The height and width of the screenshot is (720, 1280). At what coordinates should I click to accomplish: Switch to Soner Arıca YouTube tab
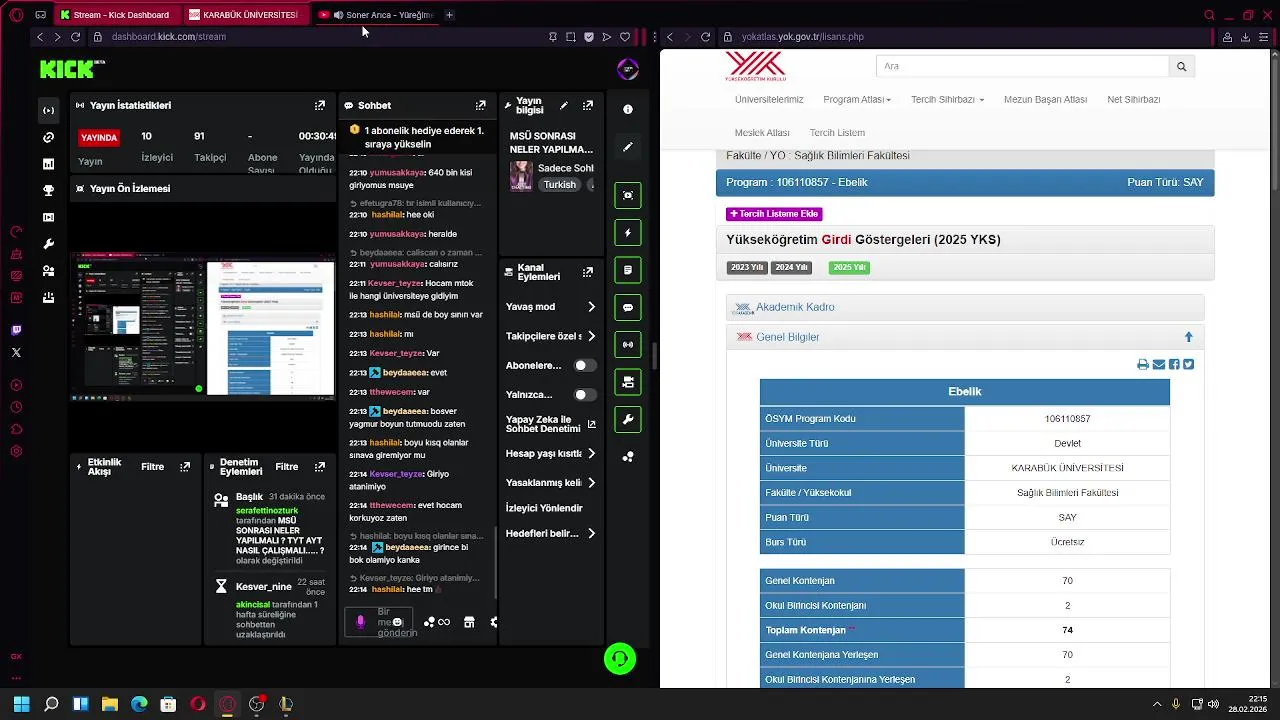pos(376,15)
